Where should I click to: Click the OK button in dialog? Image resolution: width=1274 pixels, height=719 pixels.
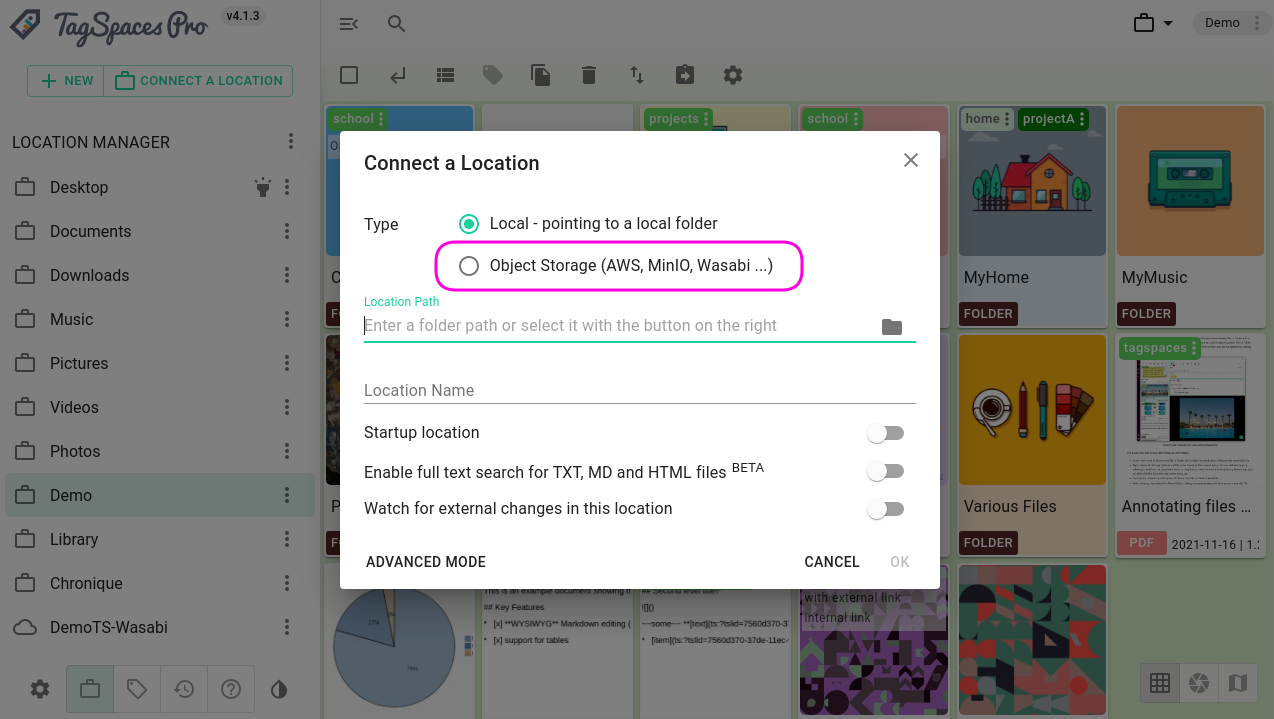coord(900,562)
